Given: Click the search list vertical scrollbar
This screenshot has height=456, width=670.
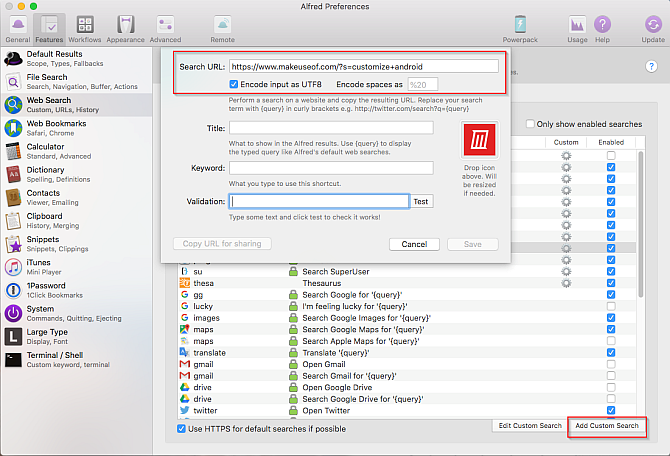Looking at the screenshot, I should (640, 220).
